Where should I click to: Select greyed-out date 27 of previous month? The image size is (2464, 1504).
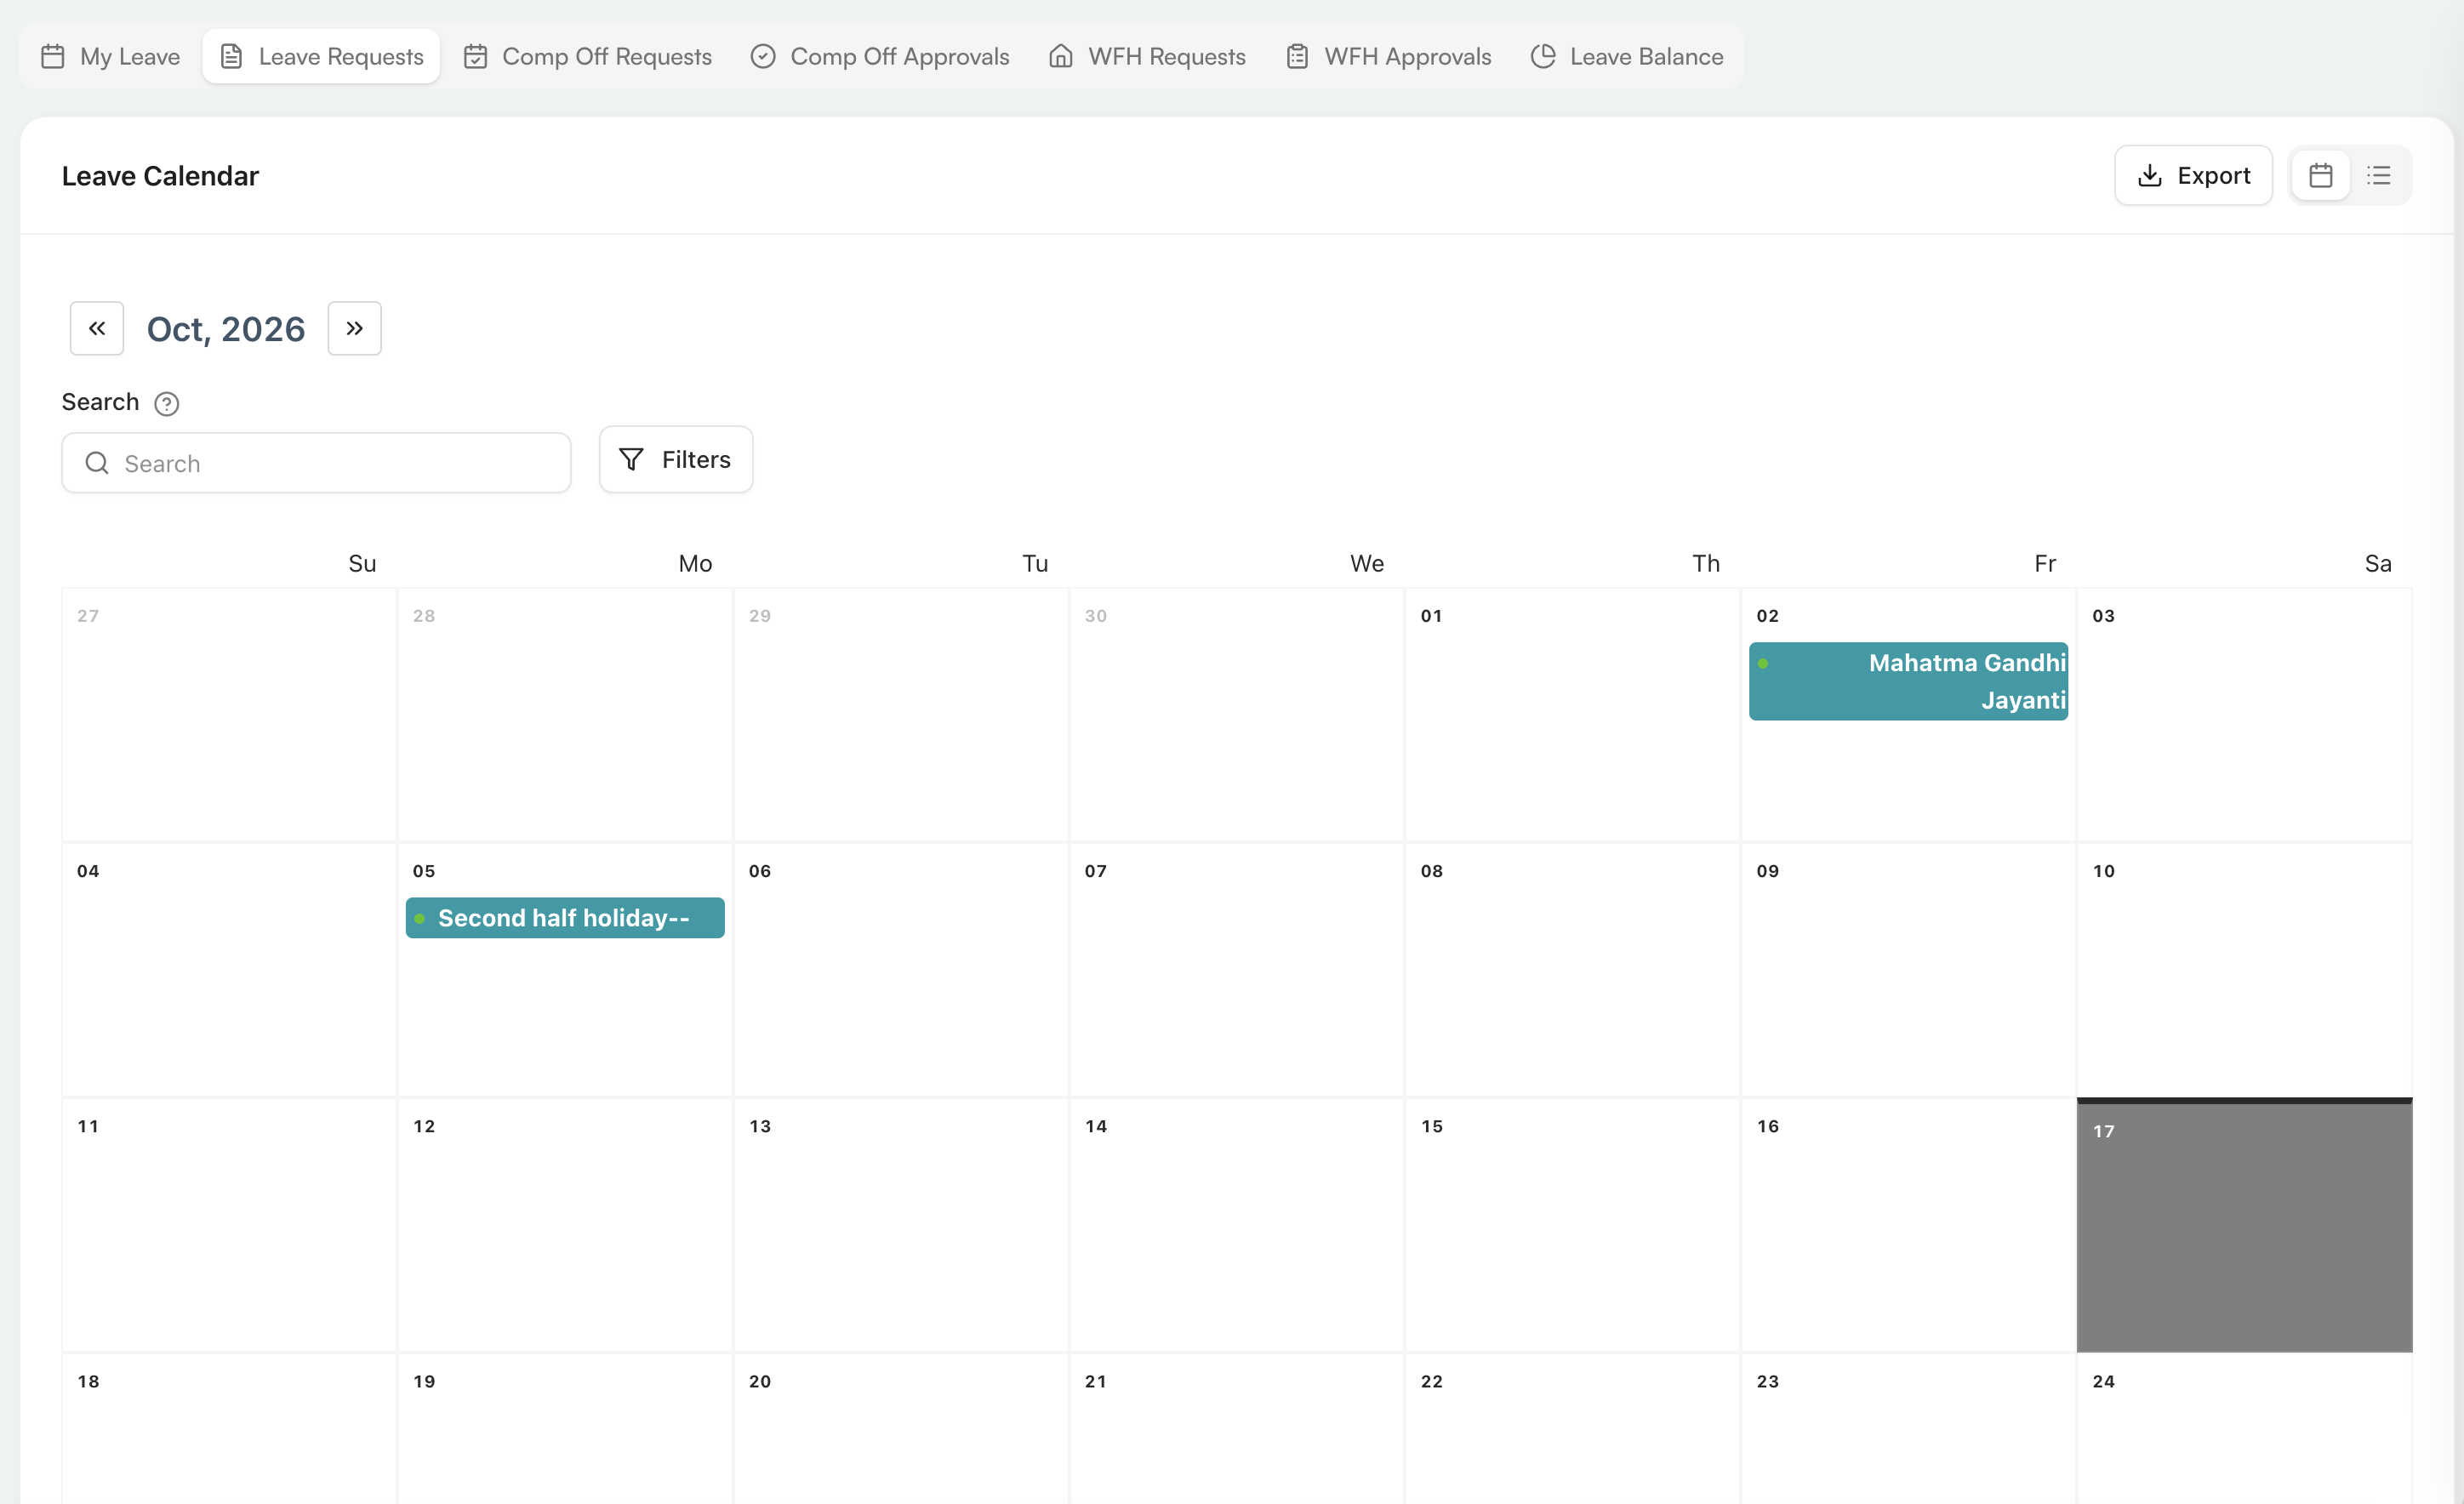(x=229, y=715)
